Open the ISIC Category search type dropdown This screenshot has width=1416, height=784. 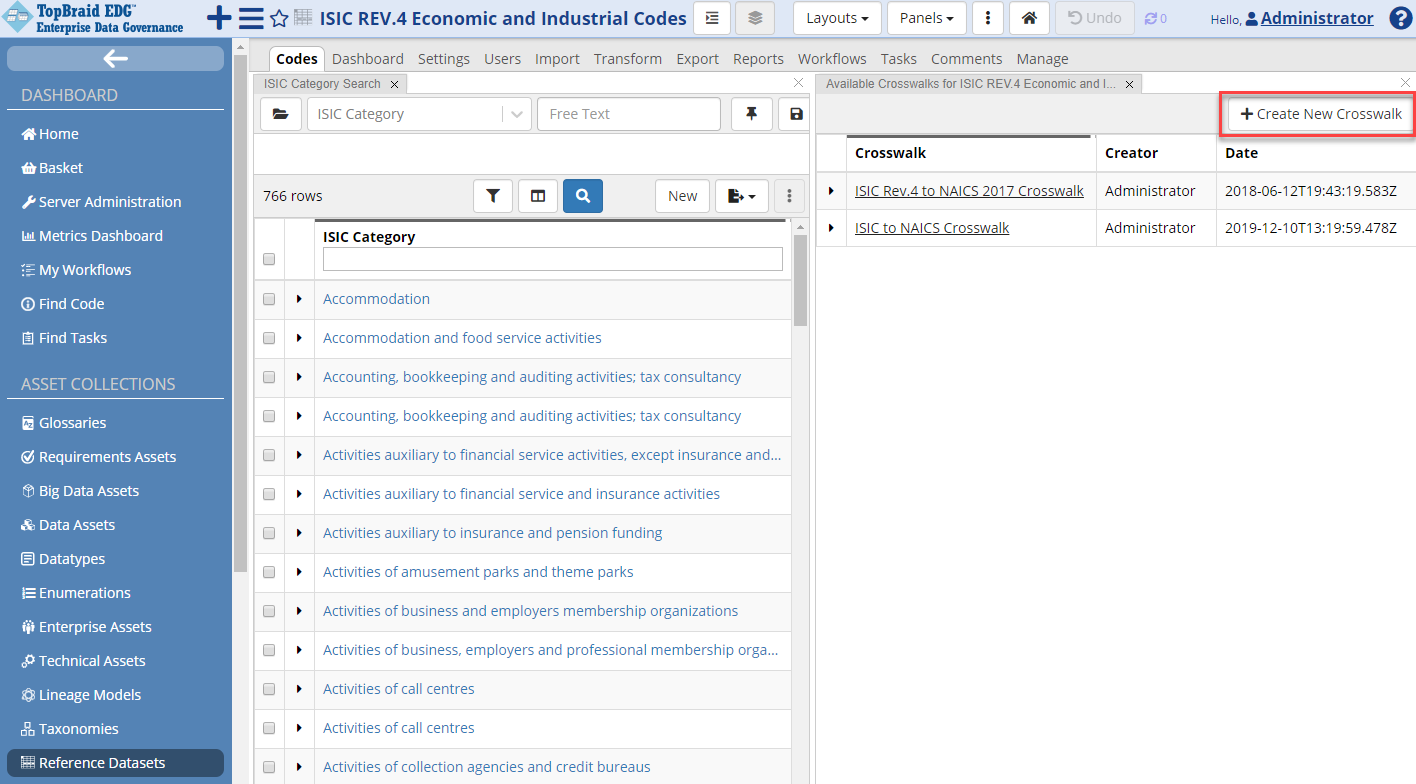pyautogui.click(x=419, y=114)
